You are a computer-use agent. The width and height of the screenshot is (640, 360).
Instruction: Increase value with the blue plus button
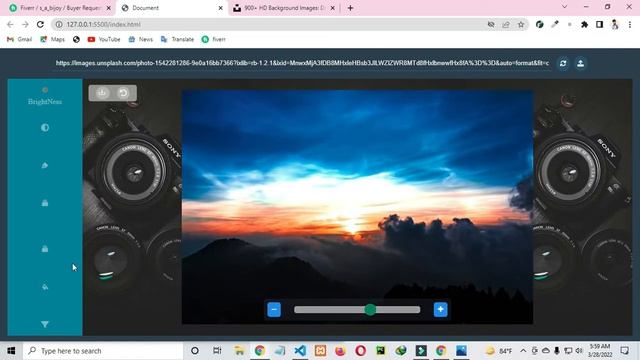pyautogui.click(x=440, y=309)
